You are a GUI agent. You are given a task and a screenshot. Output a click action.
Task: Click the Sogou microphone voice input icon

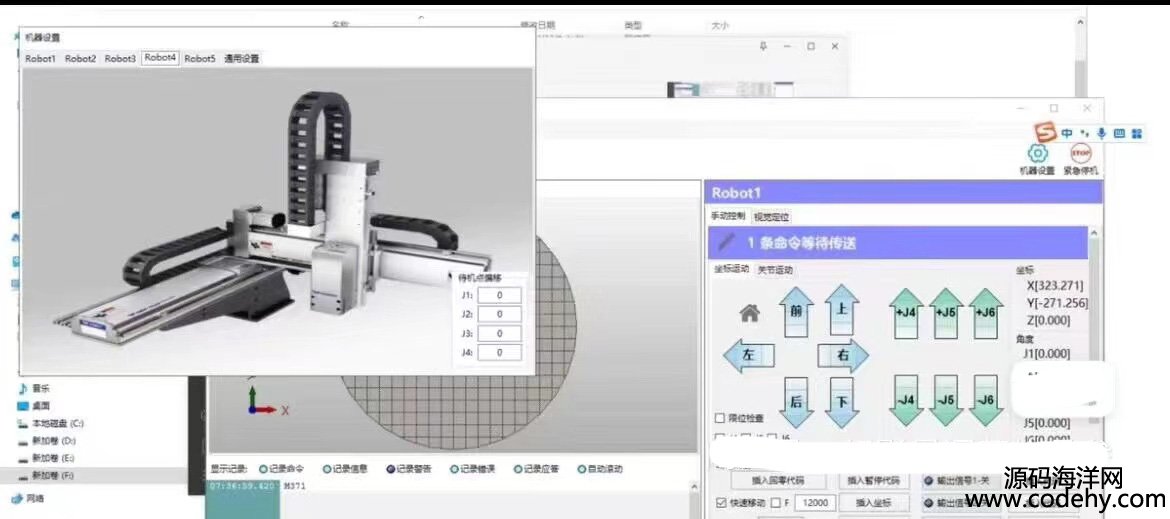coord(1101,133)
